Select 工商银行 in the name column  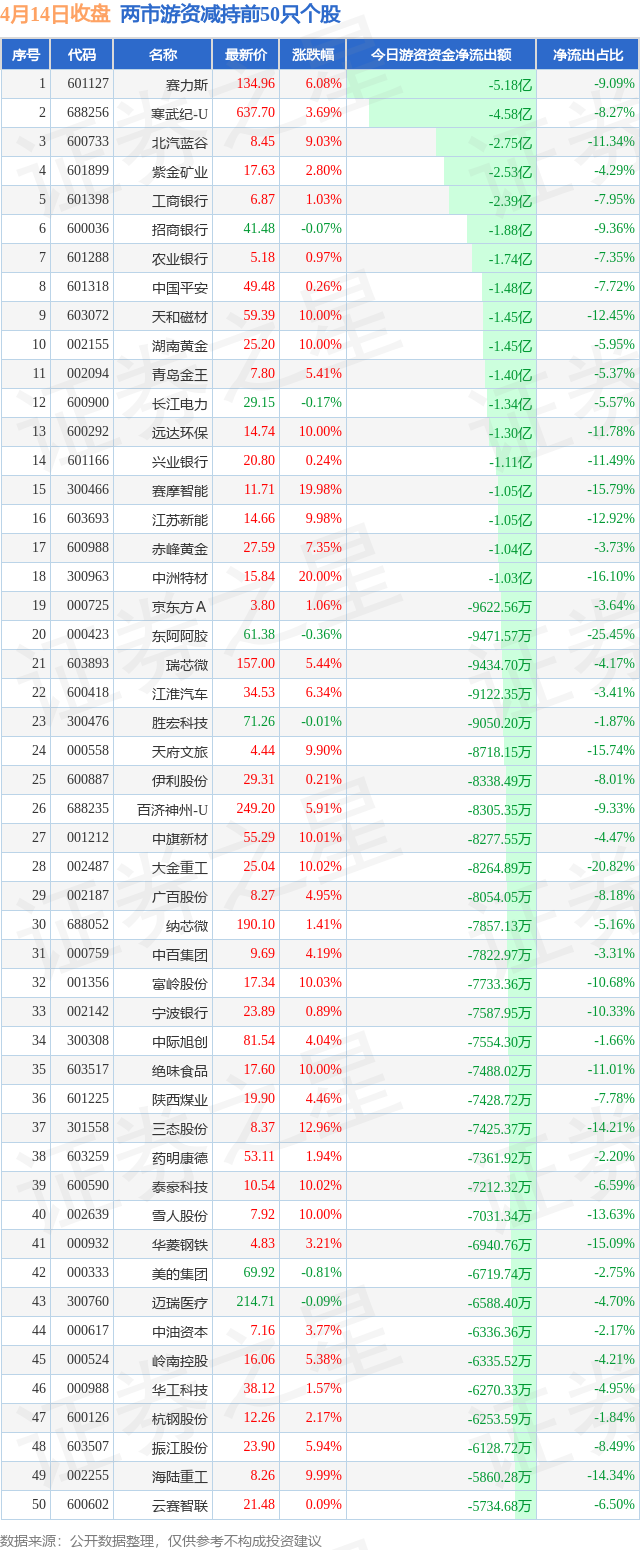click(x=180, y=201)
